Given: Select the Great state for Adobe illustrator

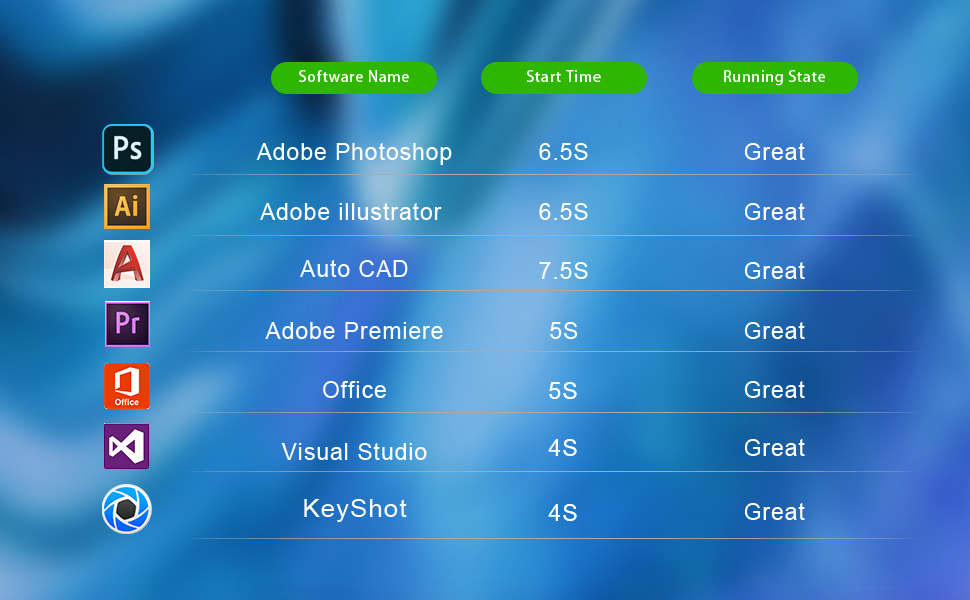Looking at the screenshot, I should [x=775, y=212].
